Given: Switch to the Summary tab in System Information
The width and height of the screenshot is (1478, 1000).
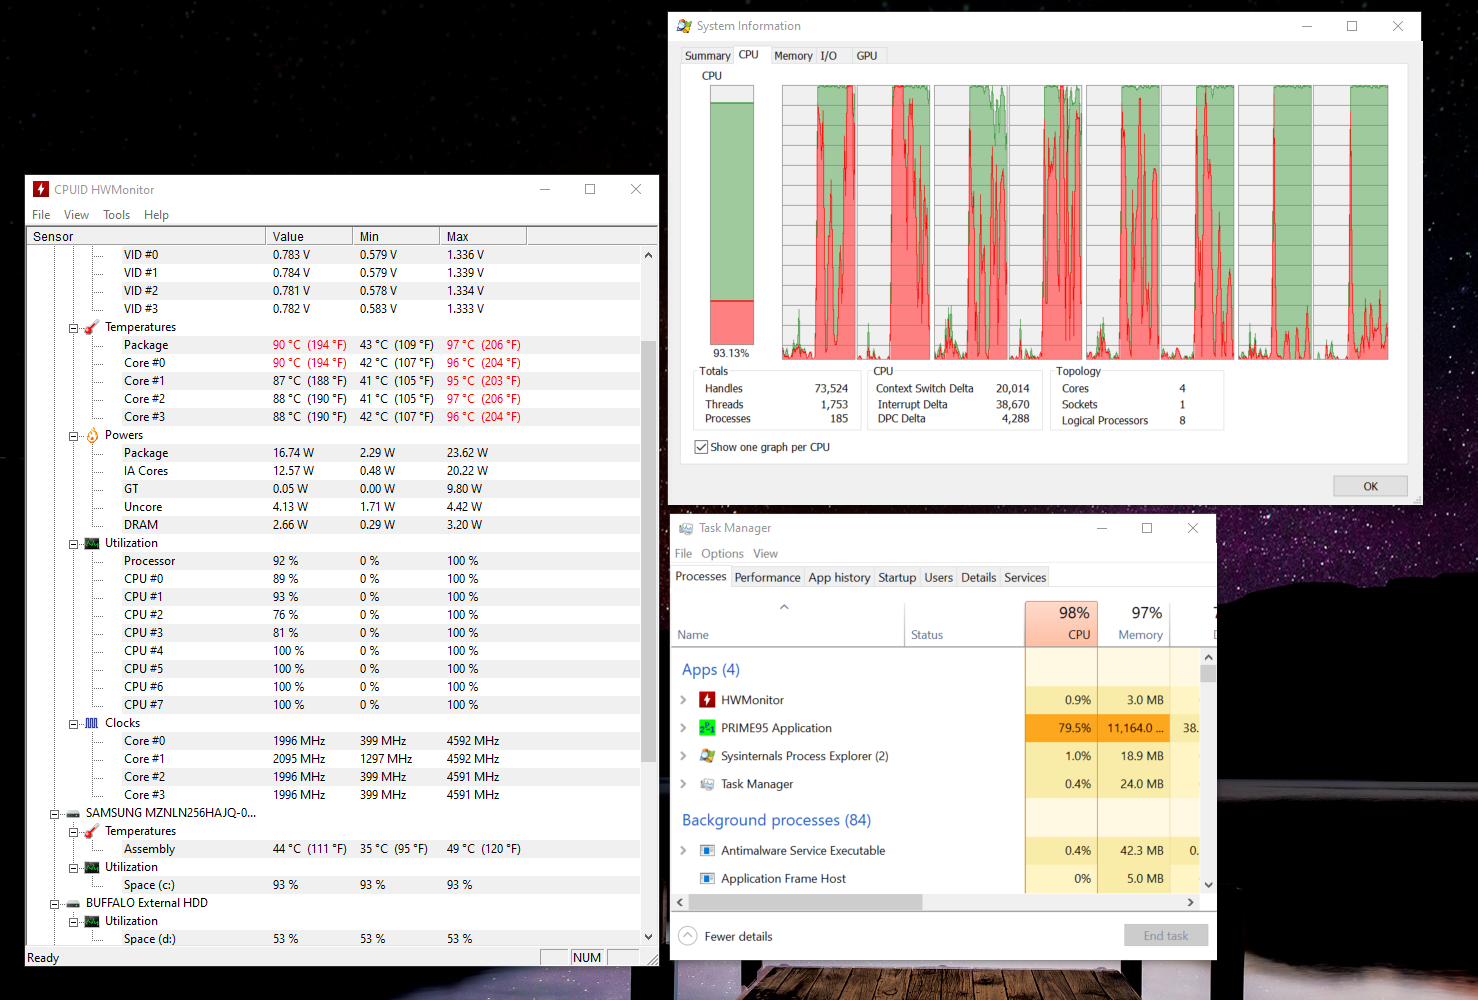Looking at the screenshot, I should 707,56.
